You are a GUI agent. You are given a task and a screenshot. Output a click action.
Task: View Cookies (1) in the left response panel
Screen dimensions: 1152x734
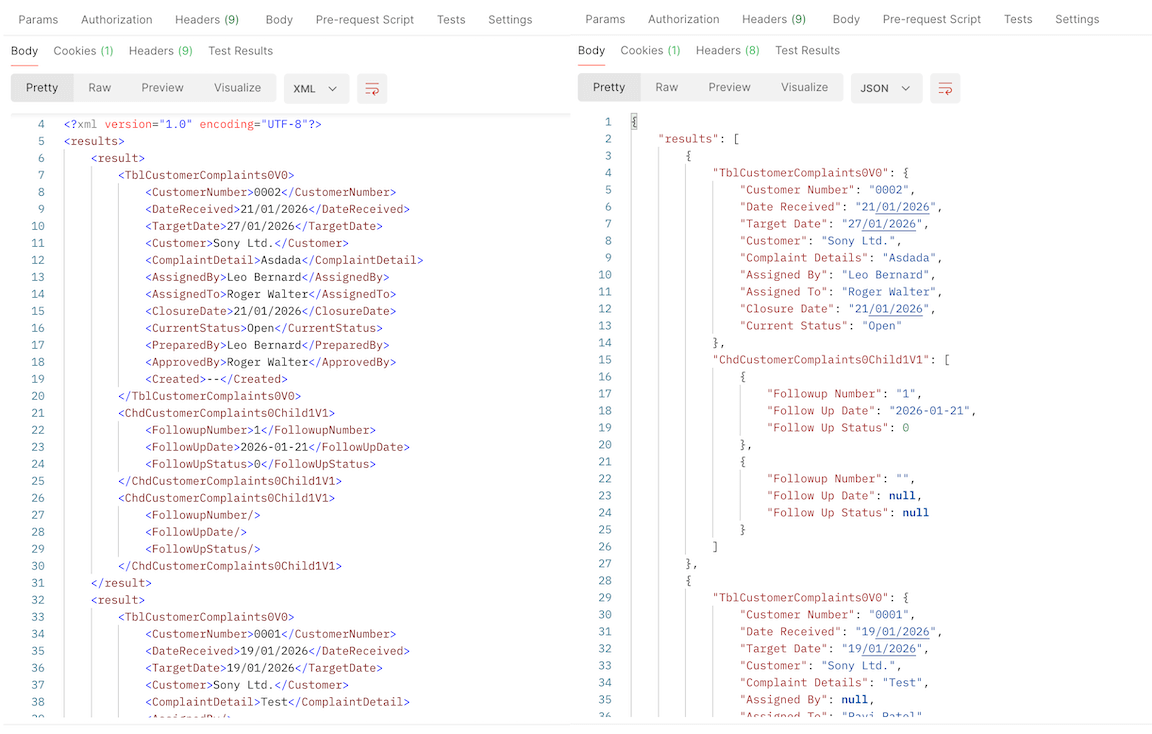(83, 51)
